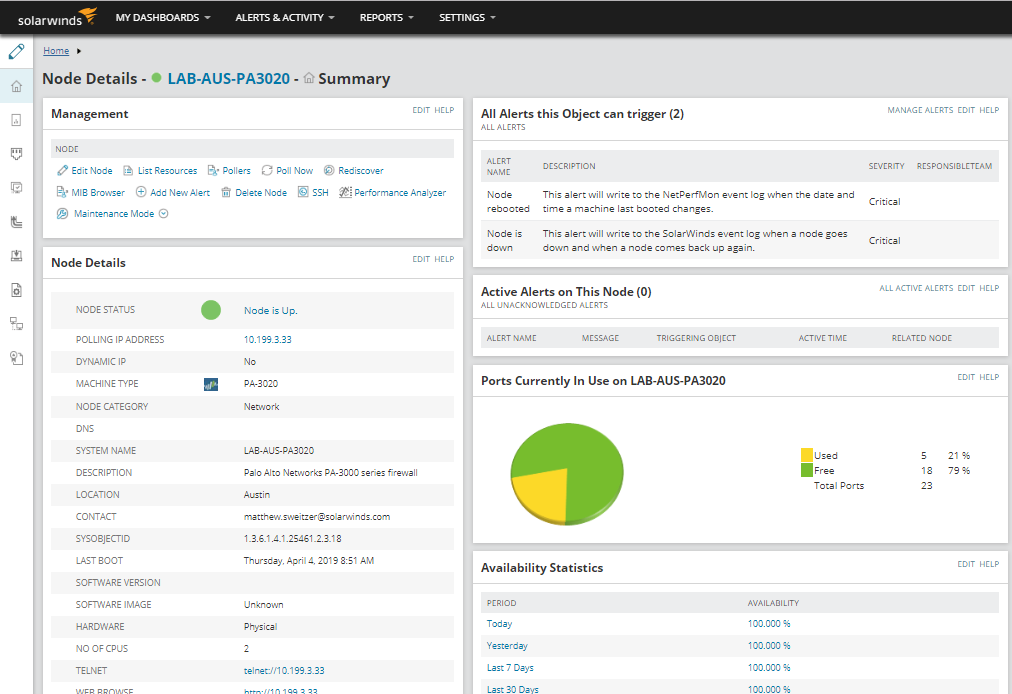
Task: Click the document gear sidebar icon
Action: (x=17, y=290)
